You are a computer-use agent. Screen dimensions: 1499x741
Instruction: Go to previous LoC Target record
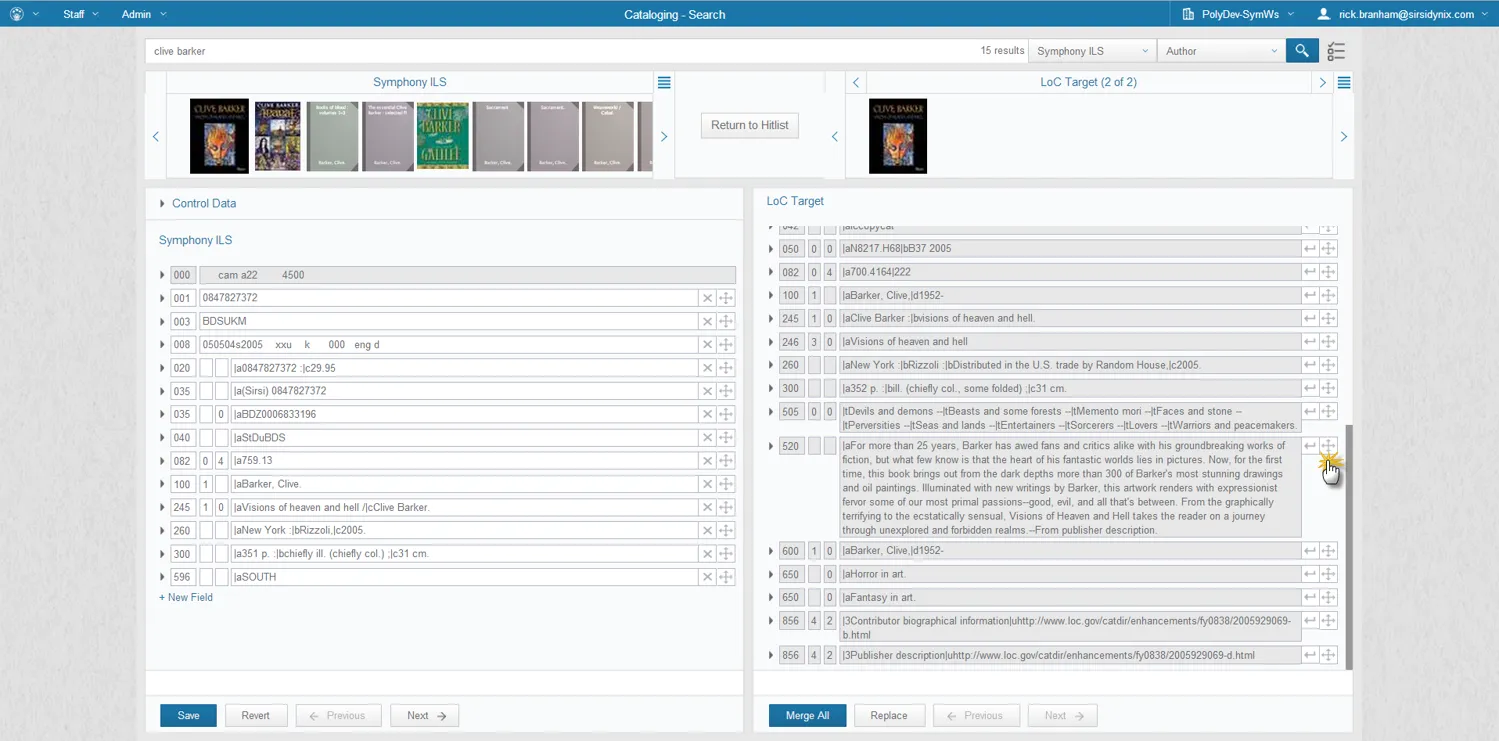[856, 82]
